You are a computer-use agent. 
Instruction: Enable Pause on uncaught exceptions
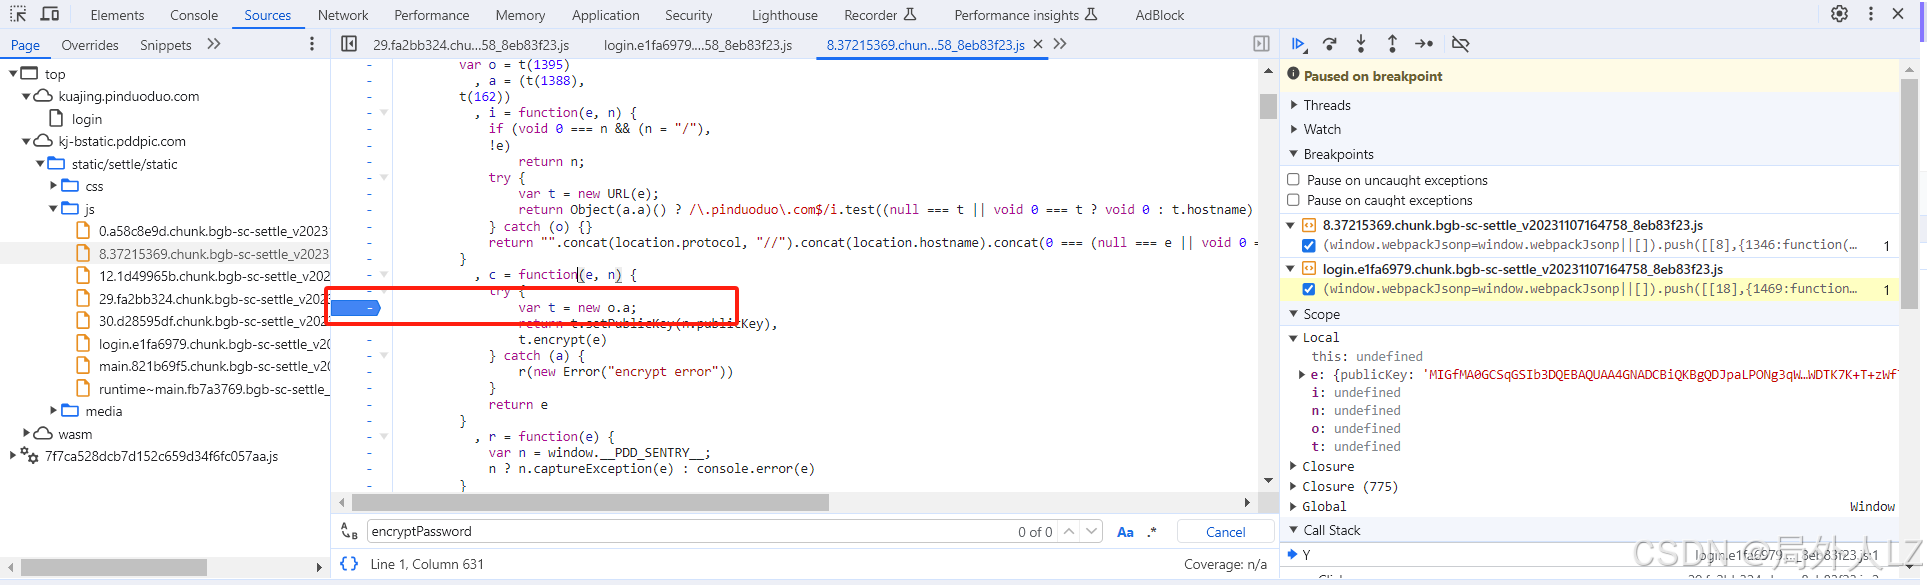click(x=1293, y=180)
